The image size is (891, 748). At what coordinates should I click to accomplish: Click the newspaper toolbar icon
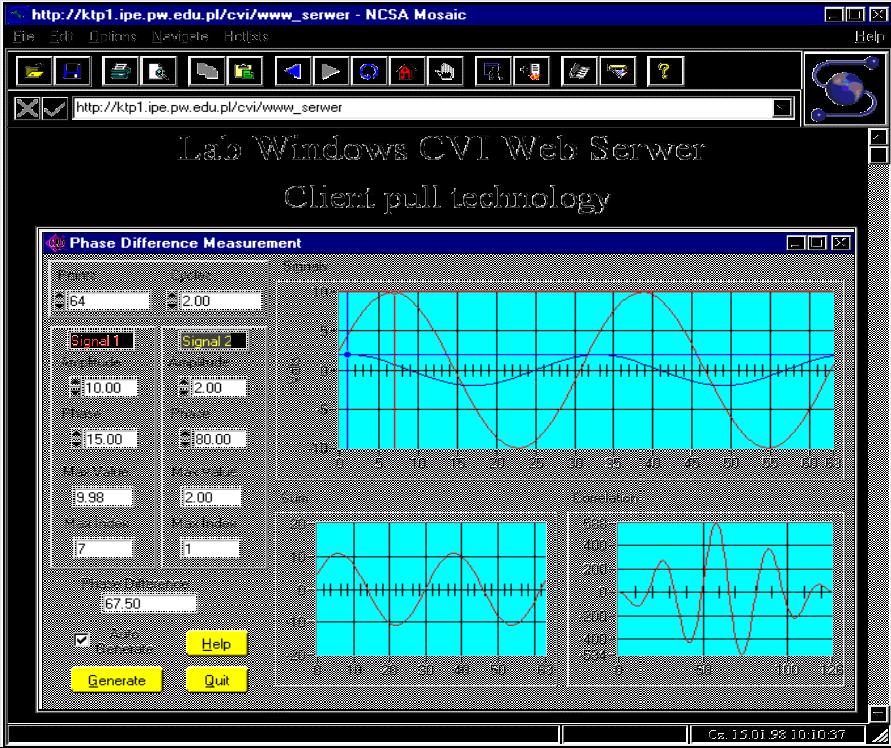click(578, 72)
